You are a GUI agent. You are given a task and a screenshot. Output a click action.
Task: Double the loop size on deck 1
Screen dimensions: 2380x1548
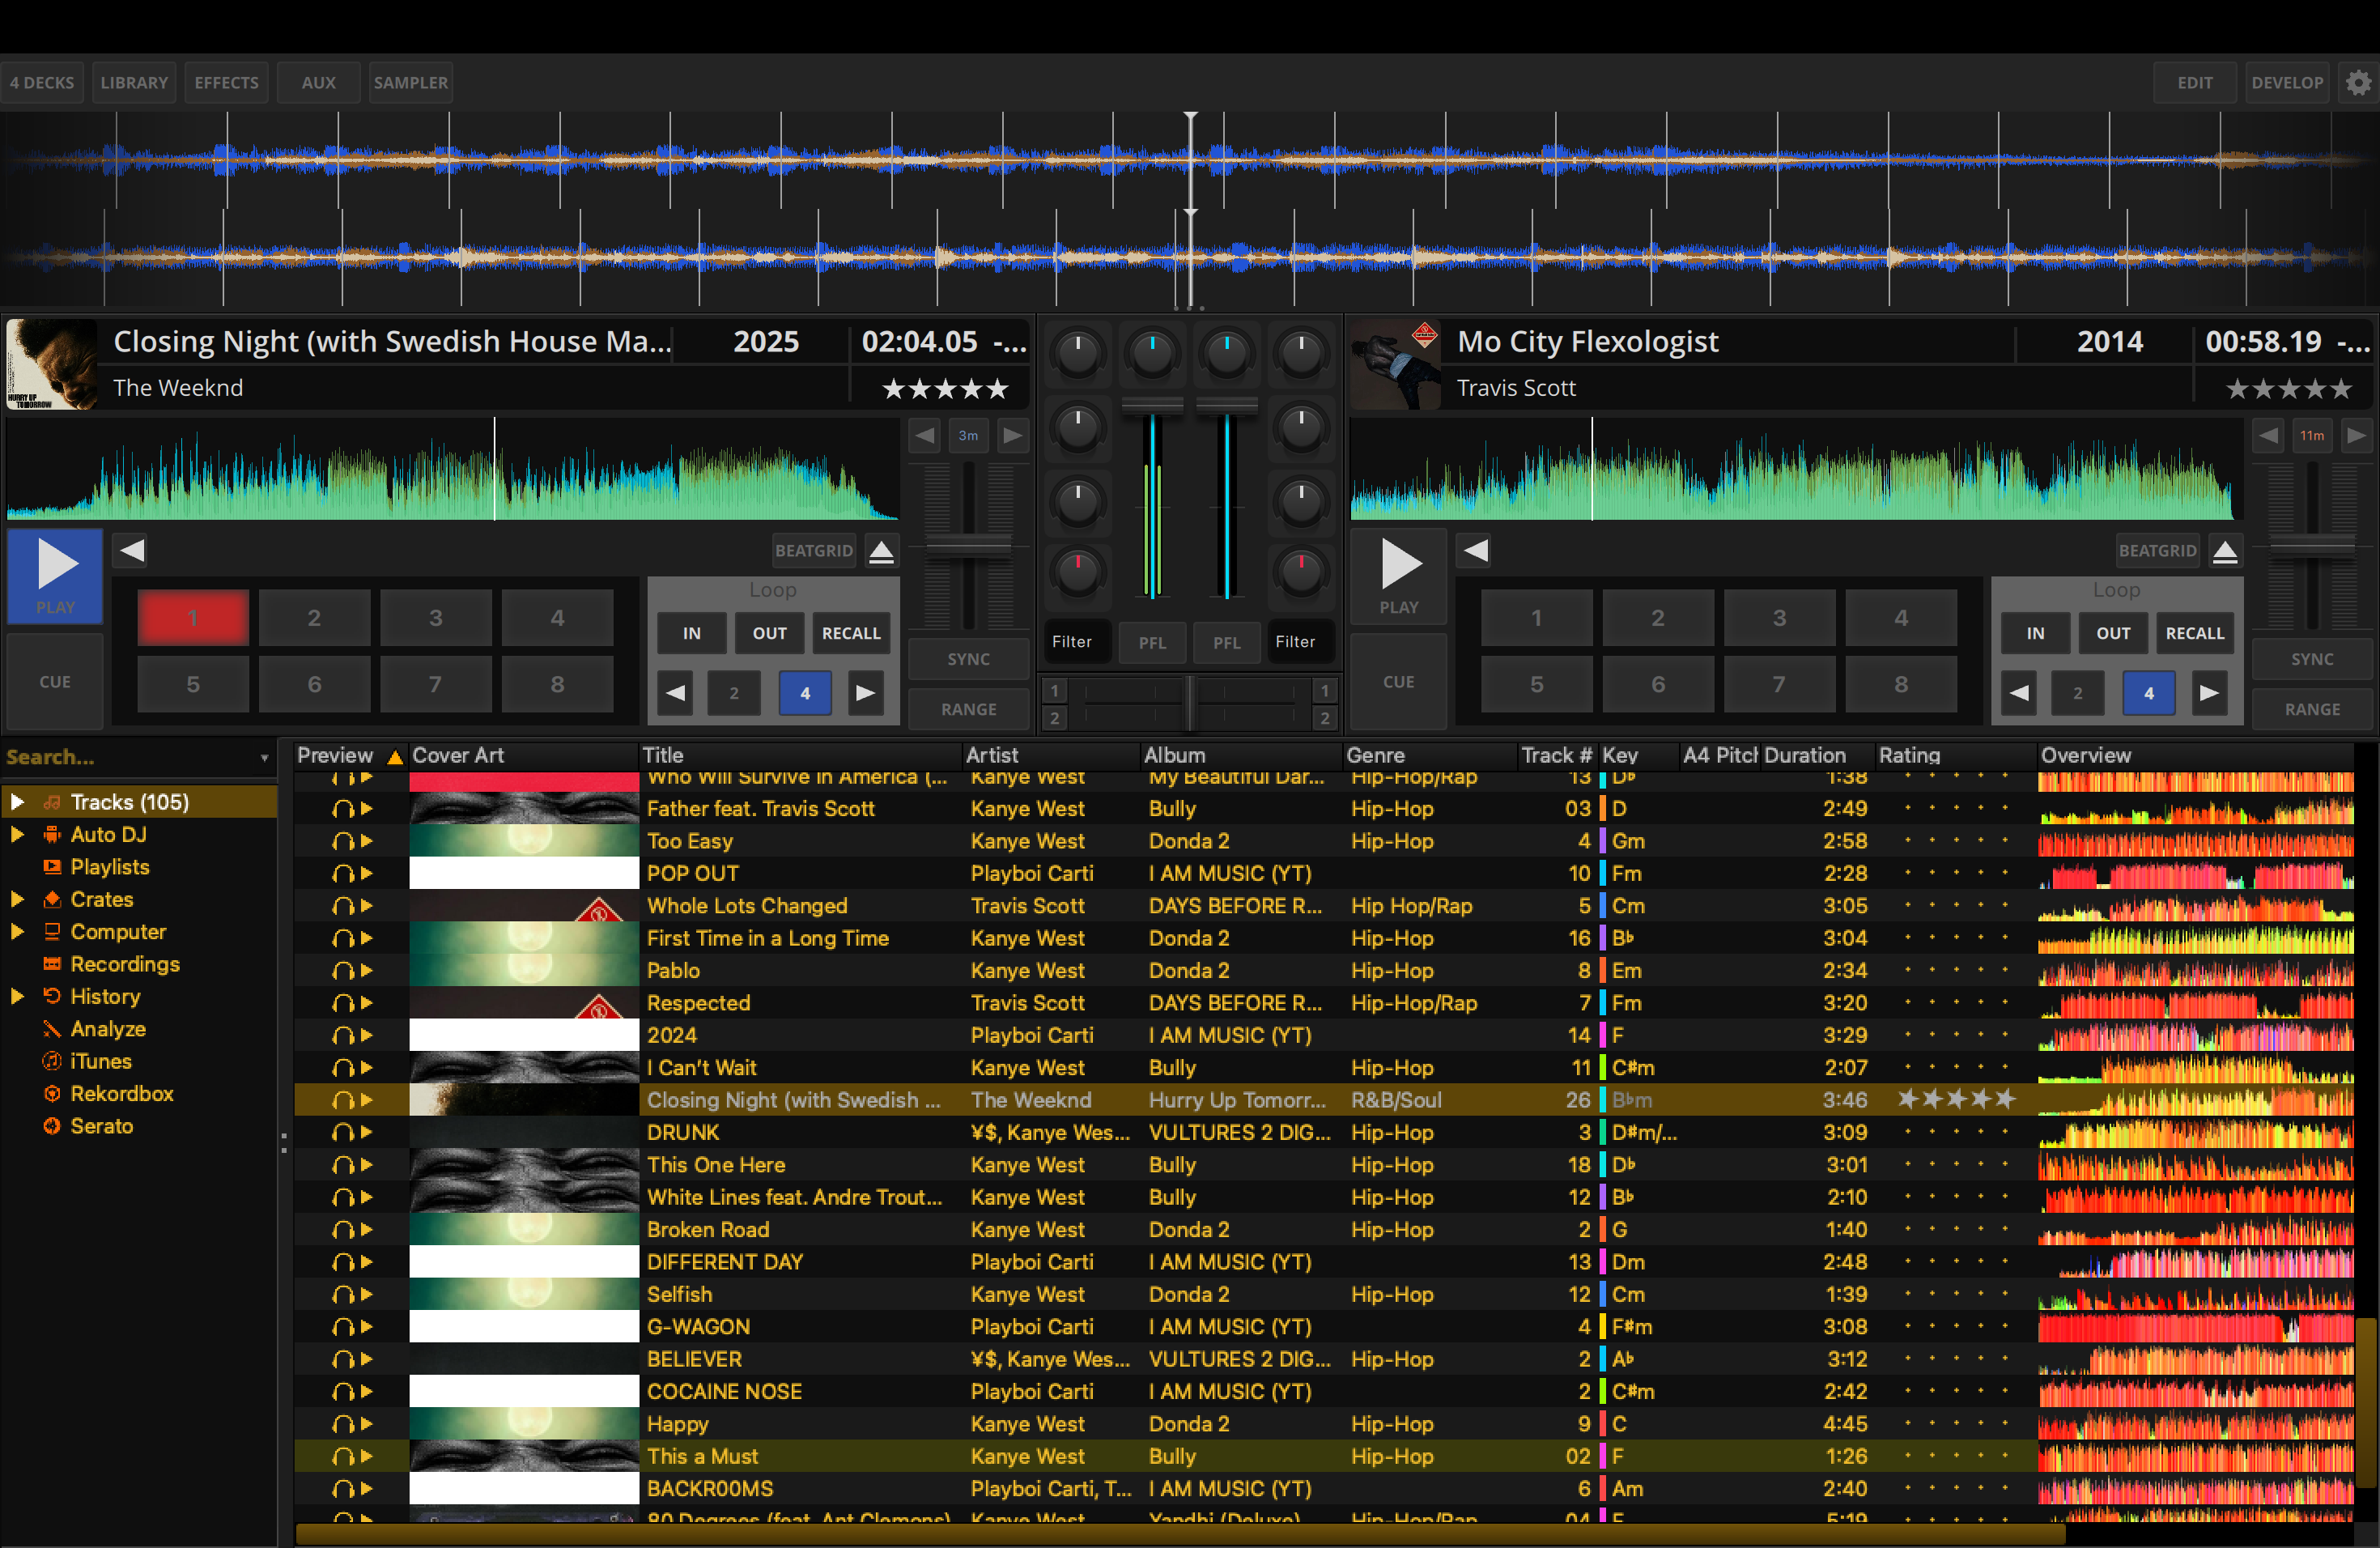click(865, 693)
